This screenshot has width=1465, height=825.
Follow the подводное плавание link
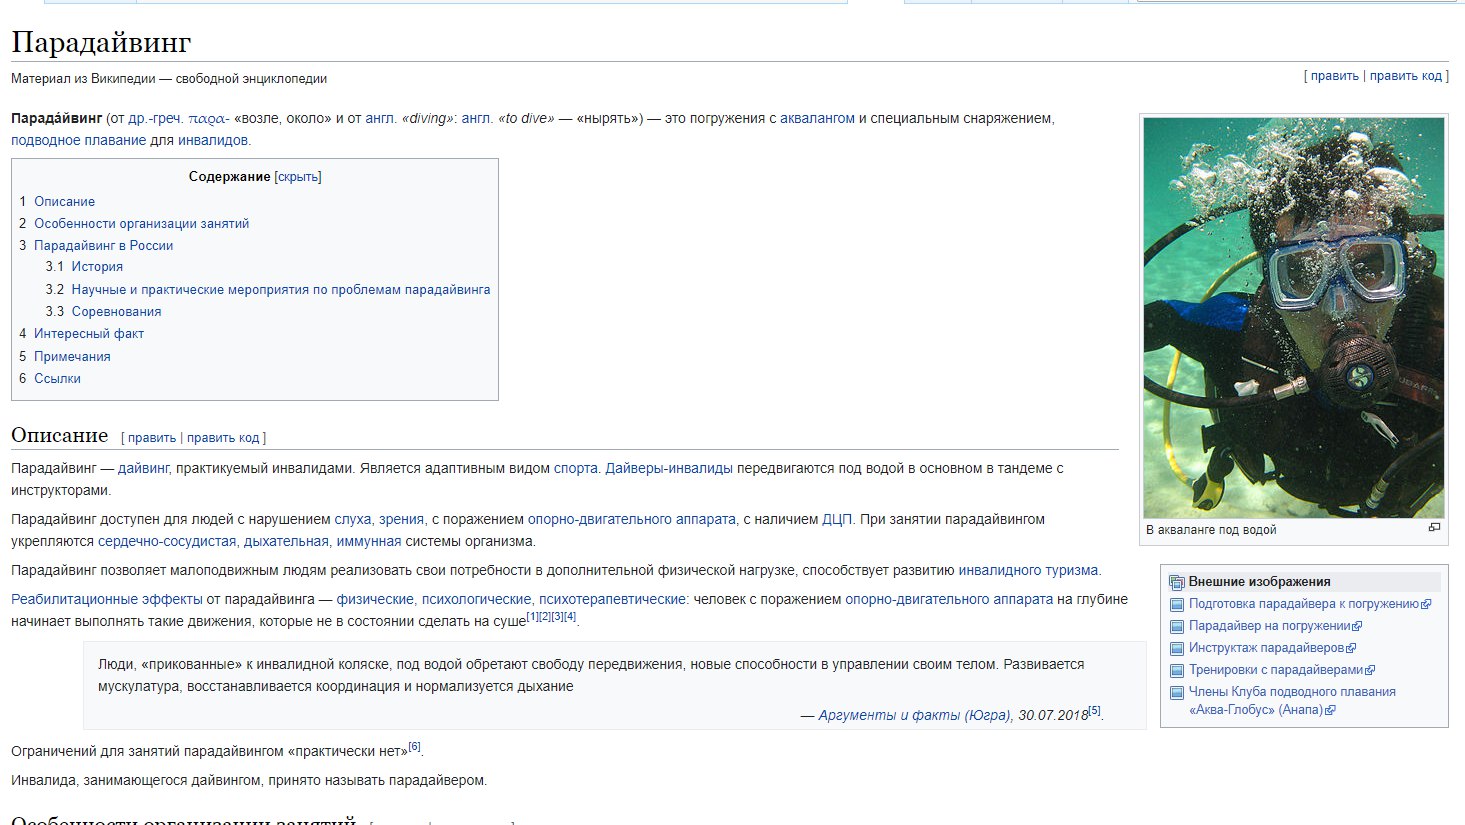(x=78, y=140)
